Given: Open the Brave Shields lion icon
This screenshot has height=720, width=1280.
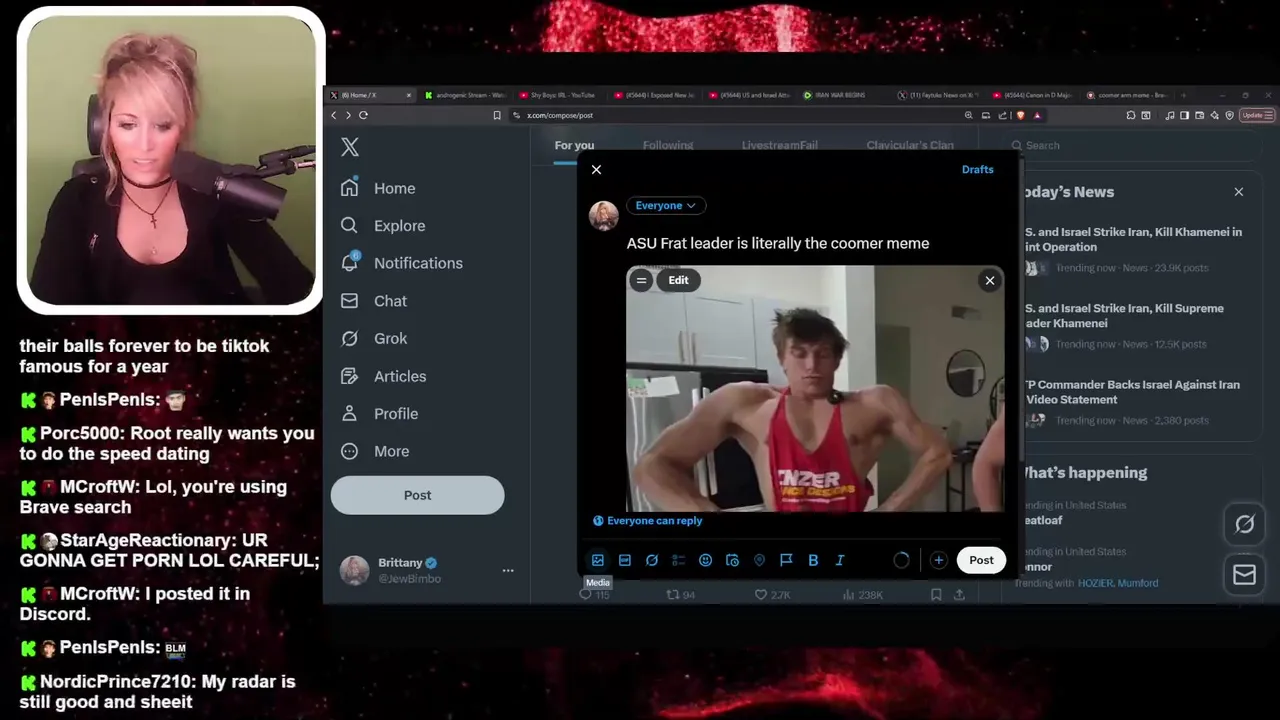Looking at the screenshot, I should [x=1020, y=115].
